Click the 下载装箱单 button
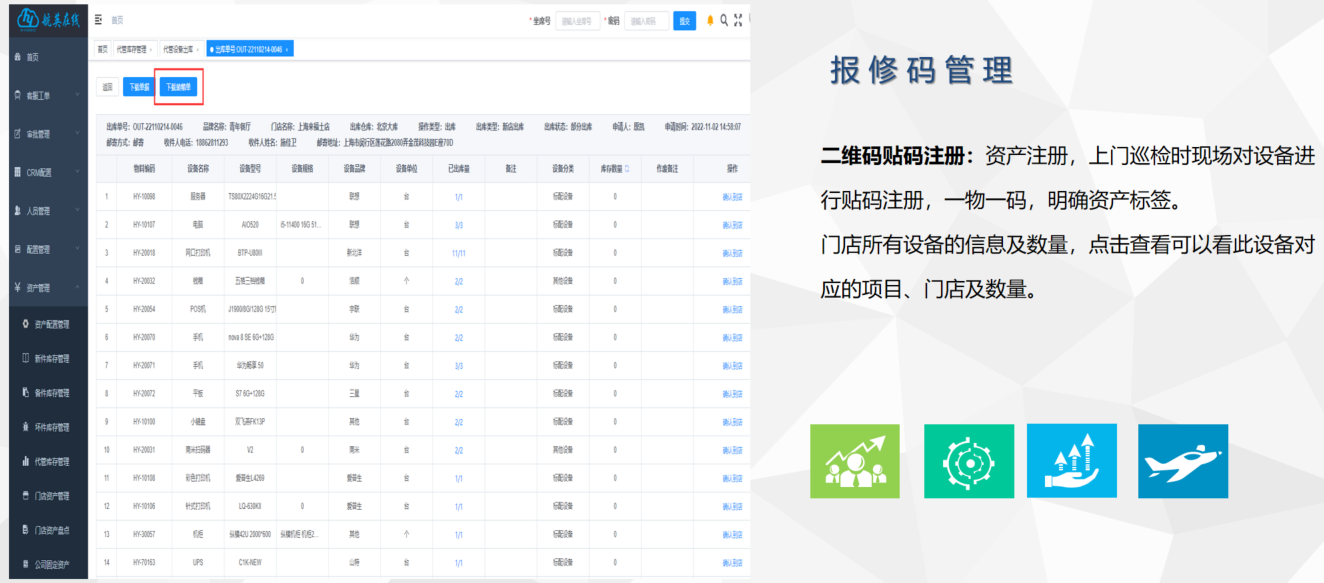This screenshot has width=1324, height=583. [179, 87]
